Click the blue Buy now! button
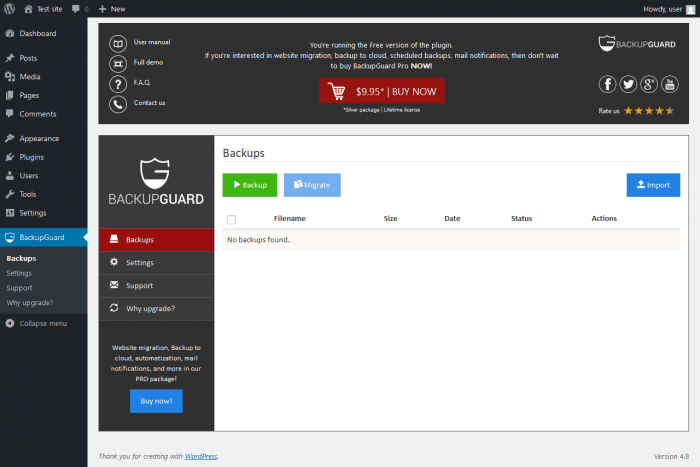Viewport: 700px width, 467px height. coord(156,401)
